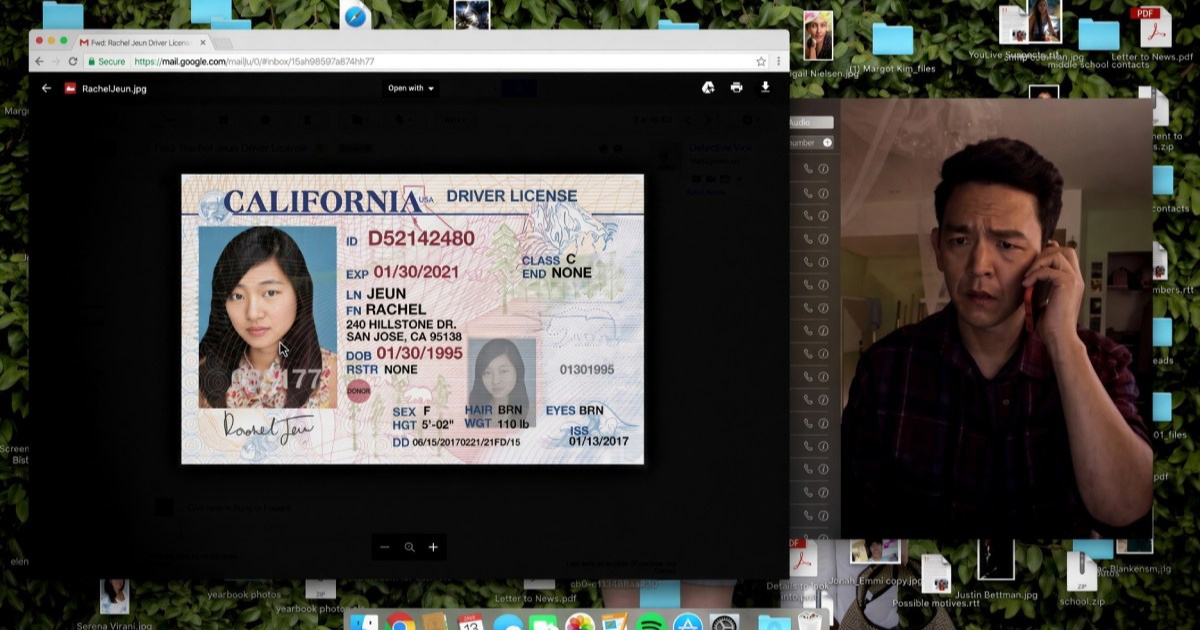Download the RachelJeun.jpg attachment
Image resolution: width=1200 pixels, height=630 pixels.
(x=765, y=87)
